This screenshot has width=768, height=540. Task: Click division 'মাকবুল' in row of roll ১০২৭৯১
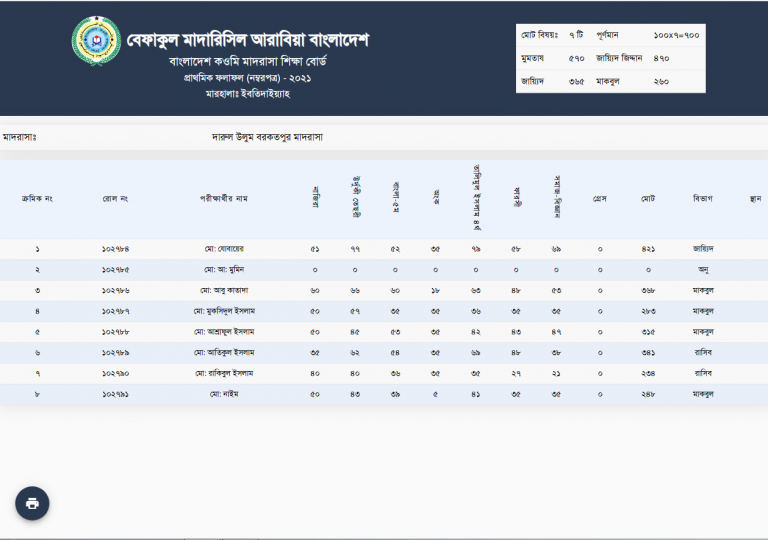(703, 394)
